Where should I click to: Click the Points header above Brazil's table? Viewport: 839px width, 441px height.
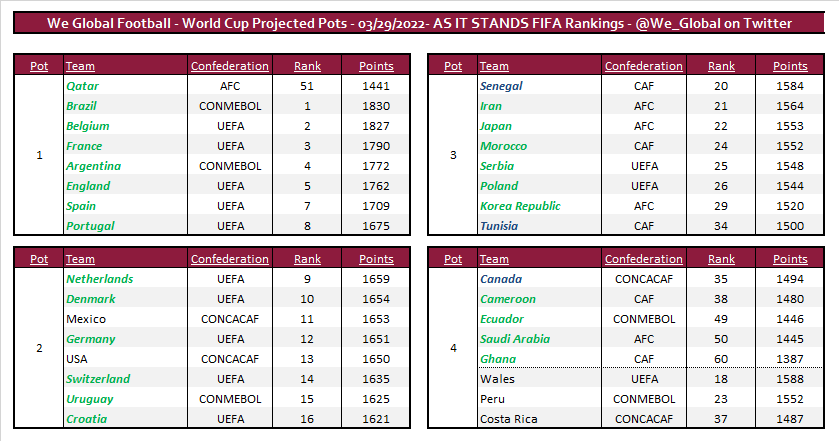coord(376,66)
